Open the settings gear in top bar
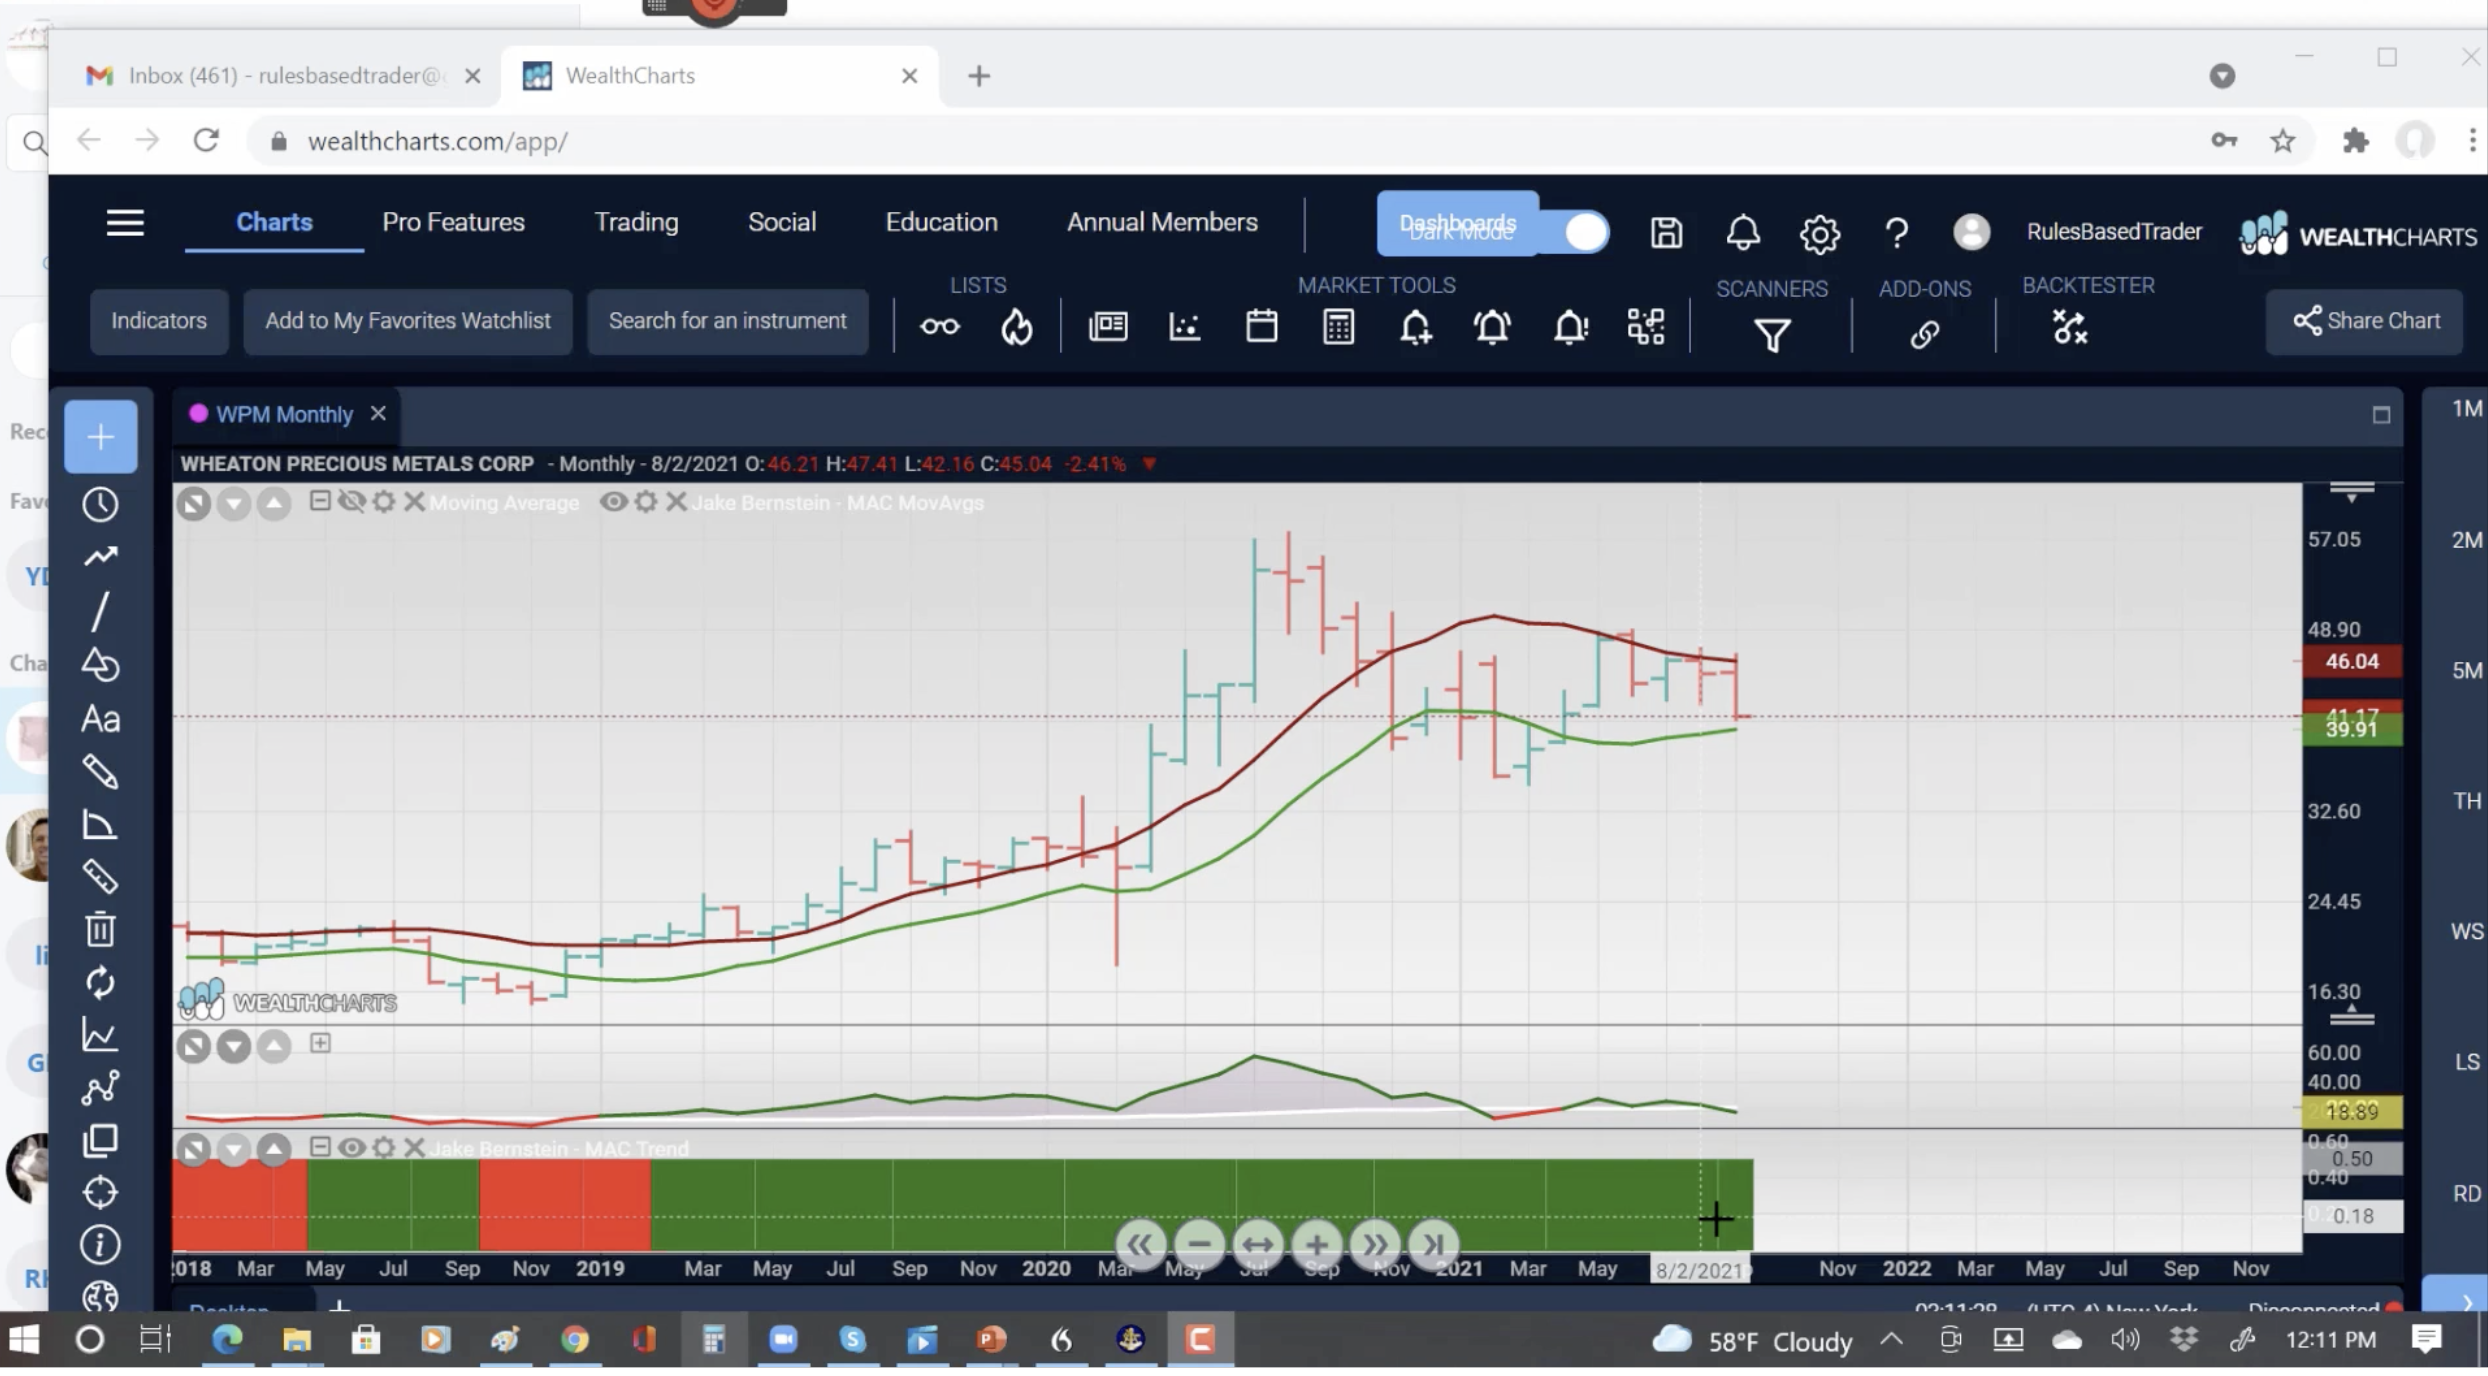 coord(1820,234)
